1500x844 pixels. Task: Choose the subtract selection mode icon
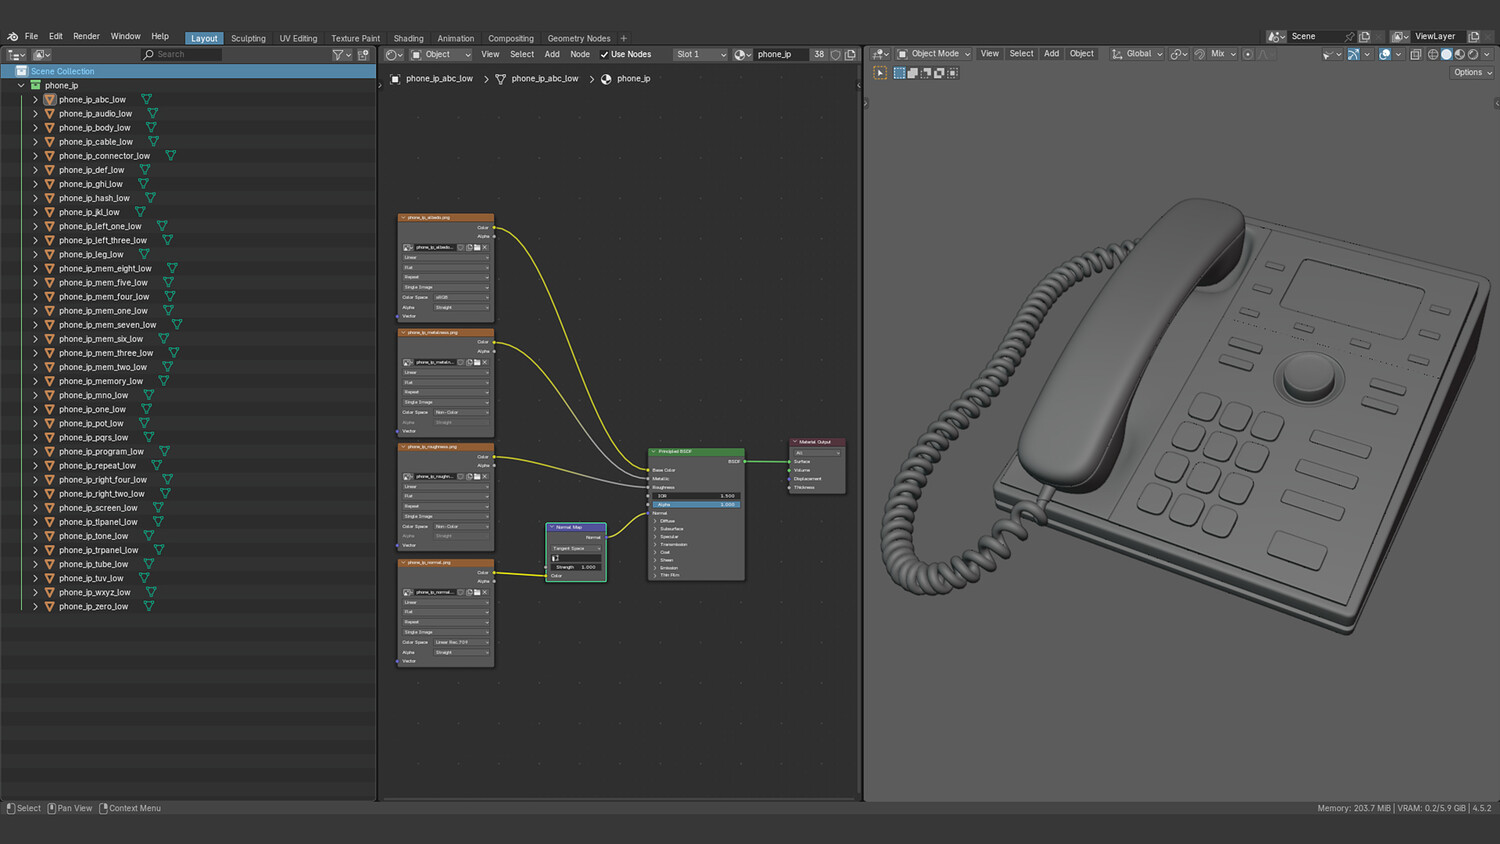tap(925, 73)
